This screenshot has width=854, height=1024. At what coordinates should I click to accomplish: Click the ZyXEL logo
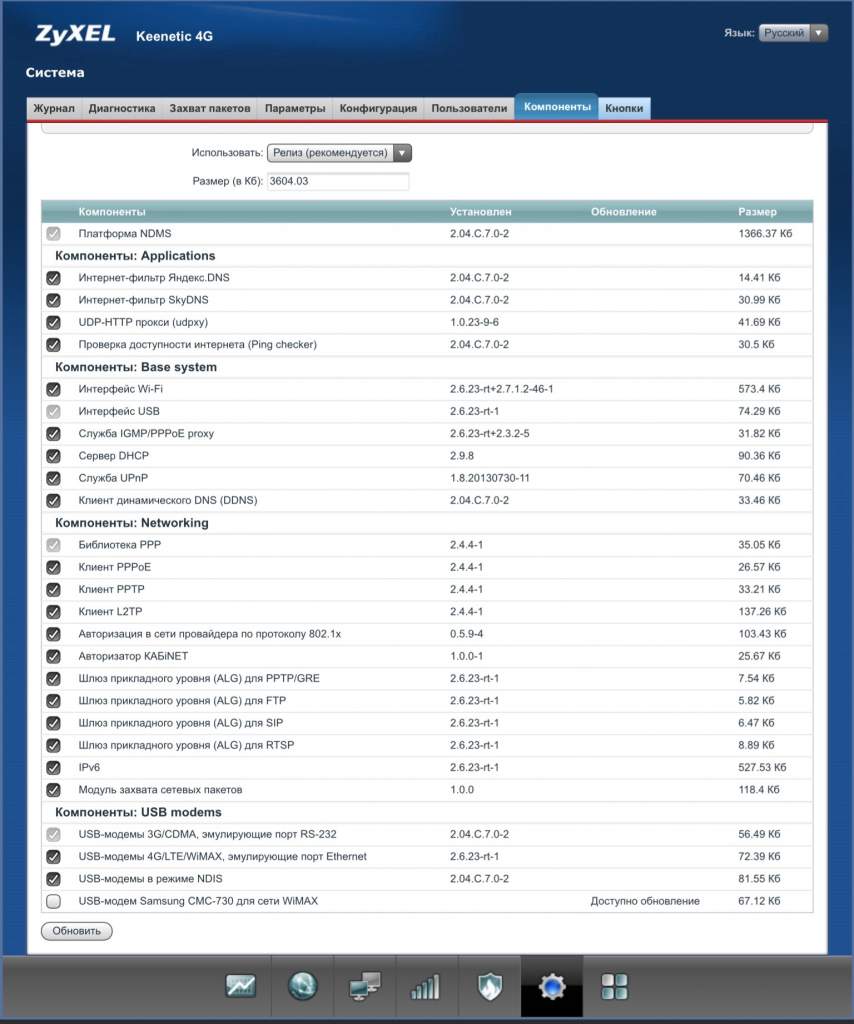pos(75,35)
